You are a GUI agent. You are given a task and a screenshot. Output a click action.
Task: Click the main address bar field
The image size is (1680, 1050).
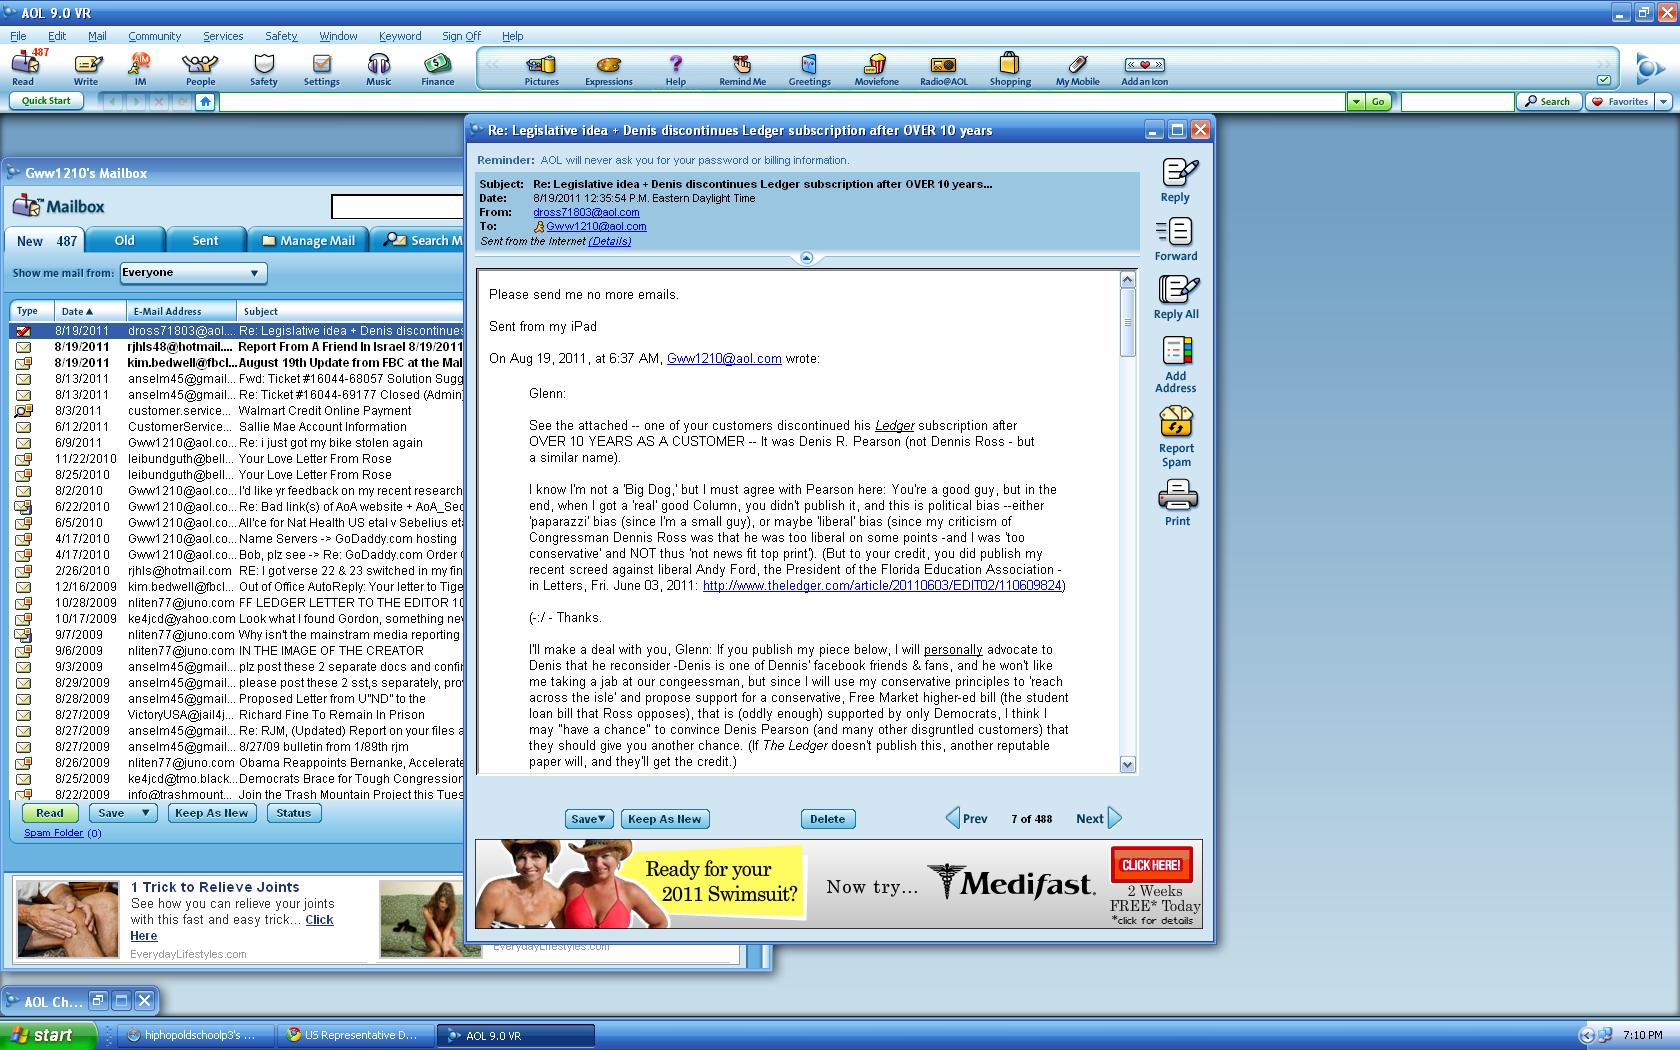coord(781,101)
